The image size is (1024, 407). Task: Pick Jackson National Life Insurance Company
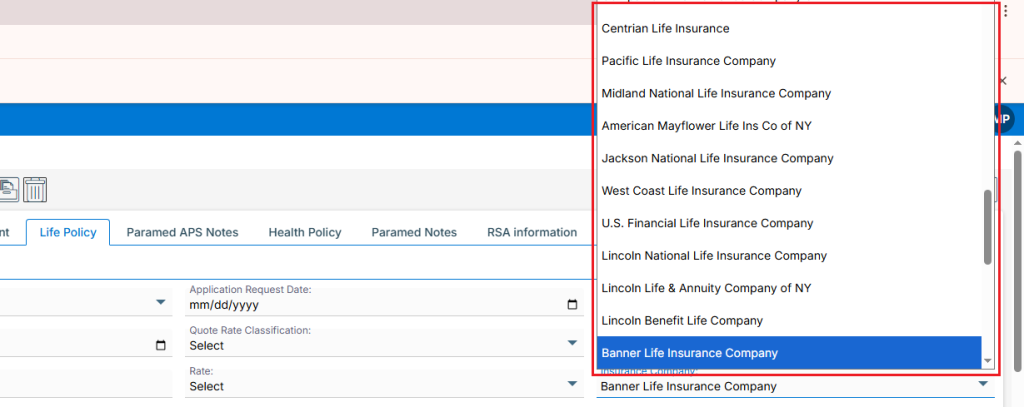pyautogui.click(x=717, y=158)
